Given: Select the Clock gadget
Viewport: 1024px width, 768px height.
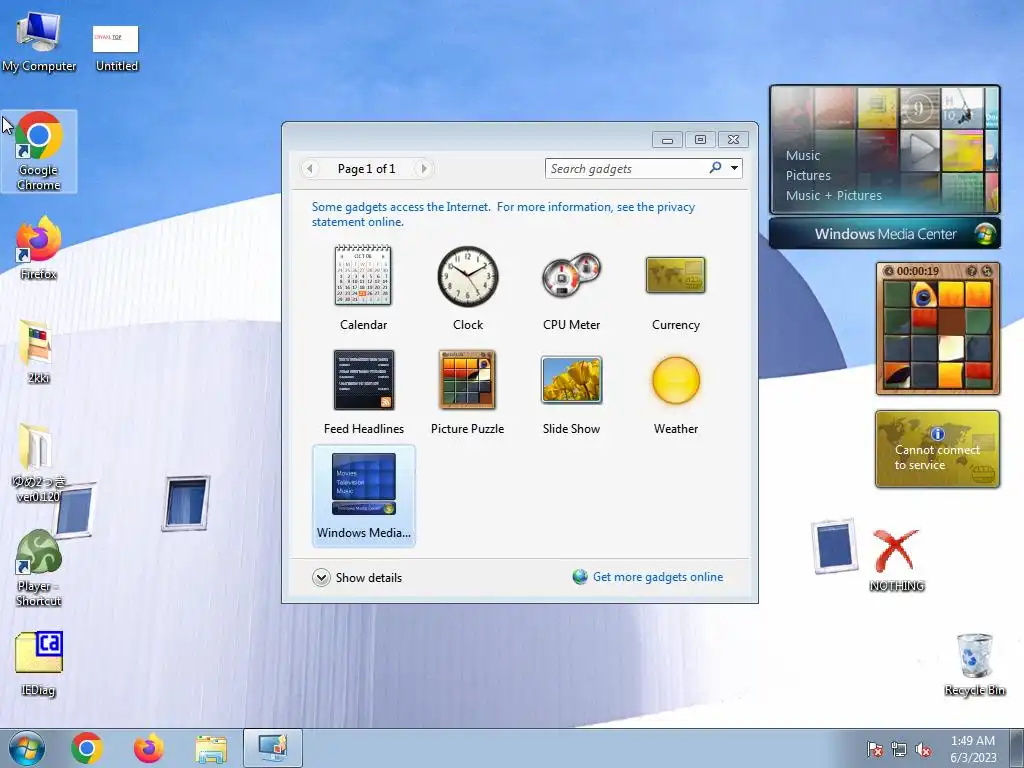Looking at the screenshot, I should click(x=468, y=287).
